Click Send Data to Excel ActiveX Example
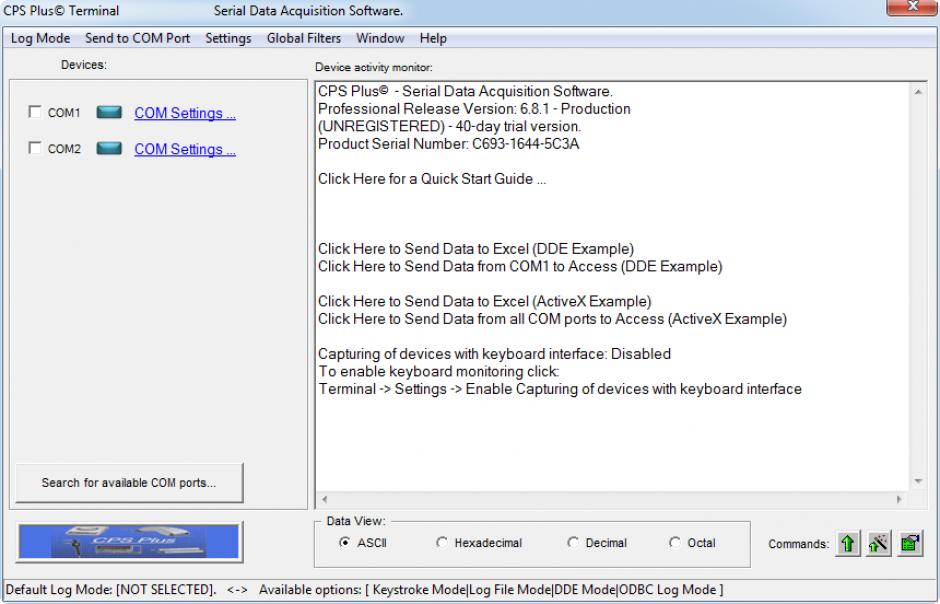The image size is (940, 604). [x=485, y=301]
